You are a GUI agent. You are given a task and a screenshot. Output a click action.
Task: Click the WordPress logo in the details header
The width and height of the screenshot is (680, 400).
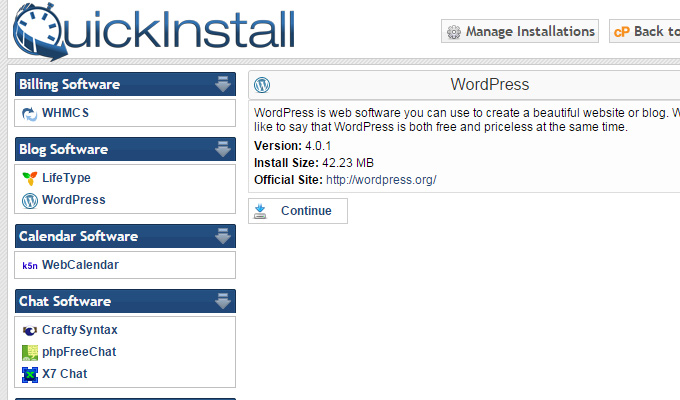point(262,85)
